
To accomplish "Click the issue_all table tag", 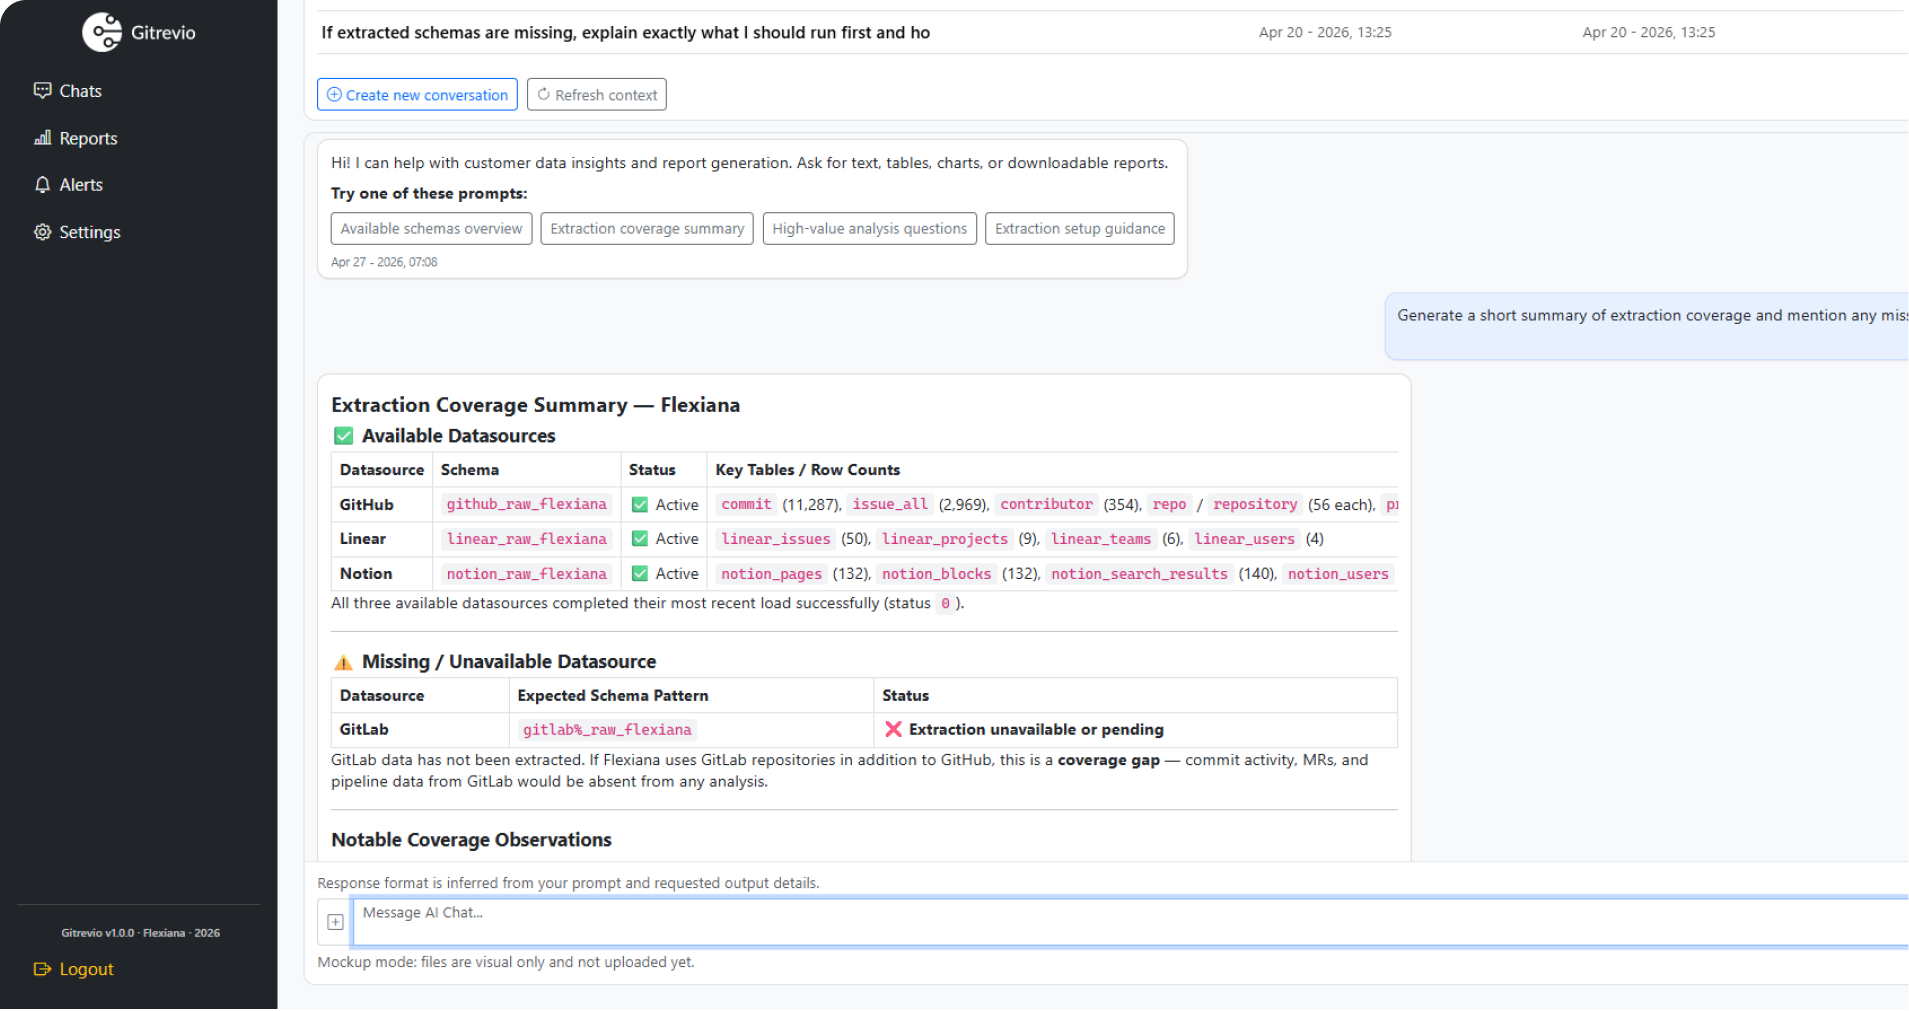I will (x=890, y=505).
